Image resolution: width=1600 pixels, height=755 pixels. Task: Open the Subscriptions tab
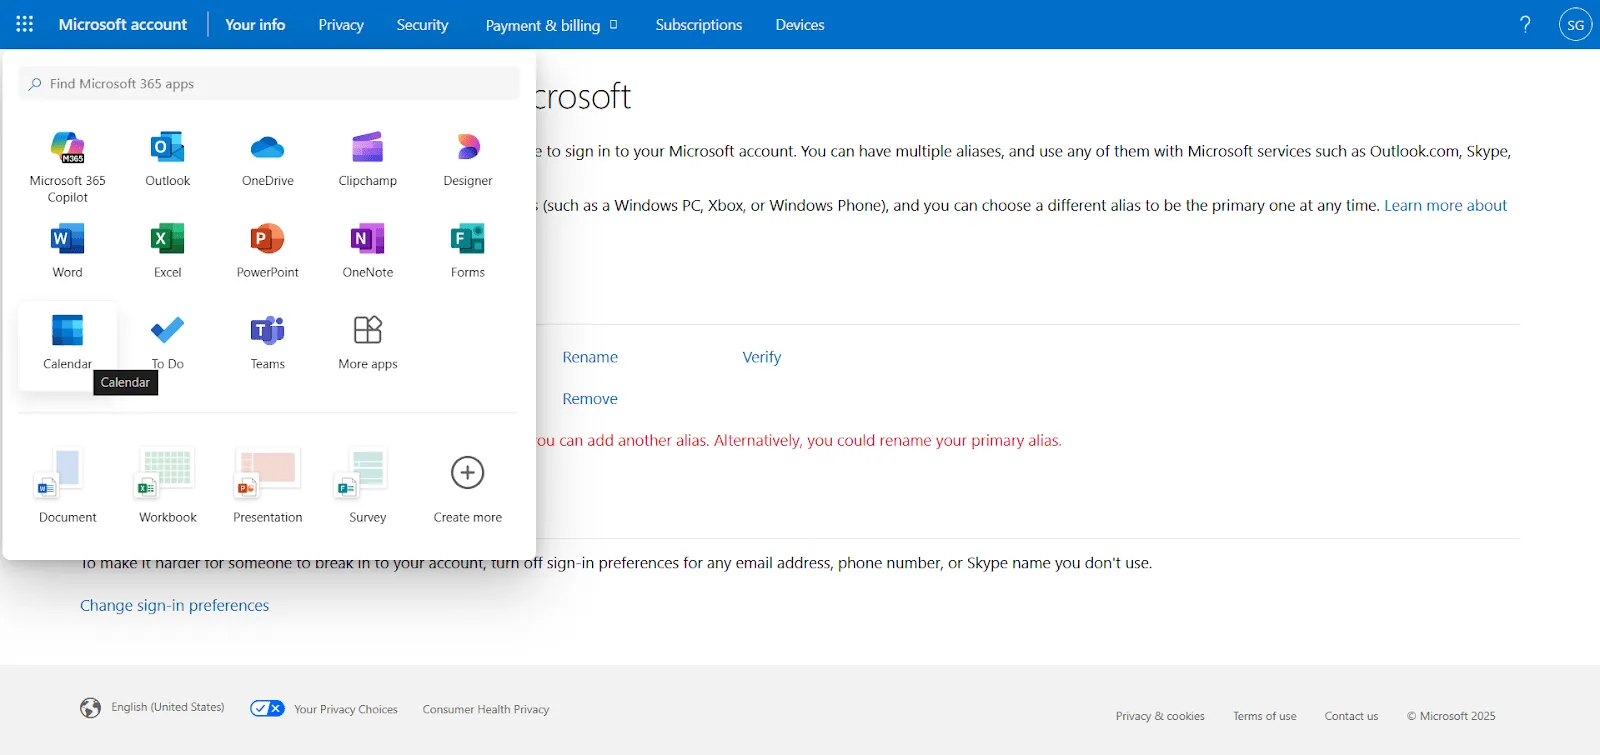pyautogui.click(x=699, y=24)
